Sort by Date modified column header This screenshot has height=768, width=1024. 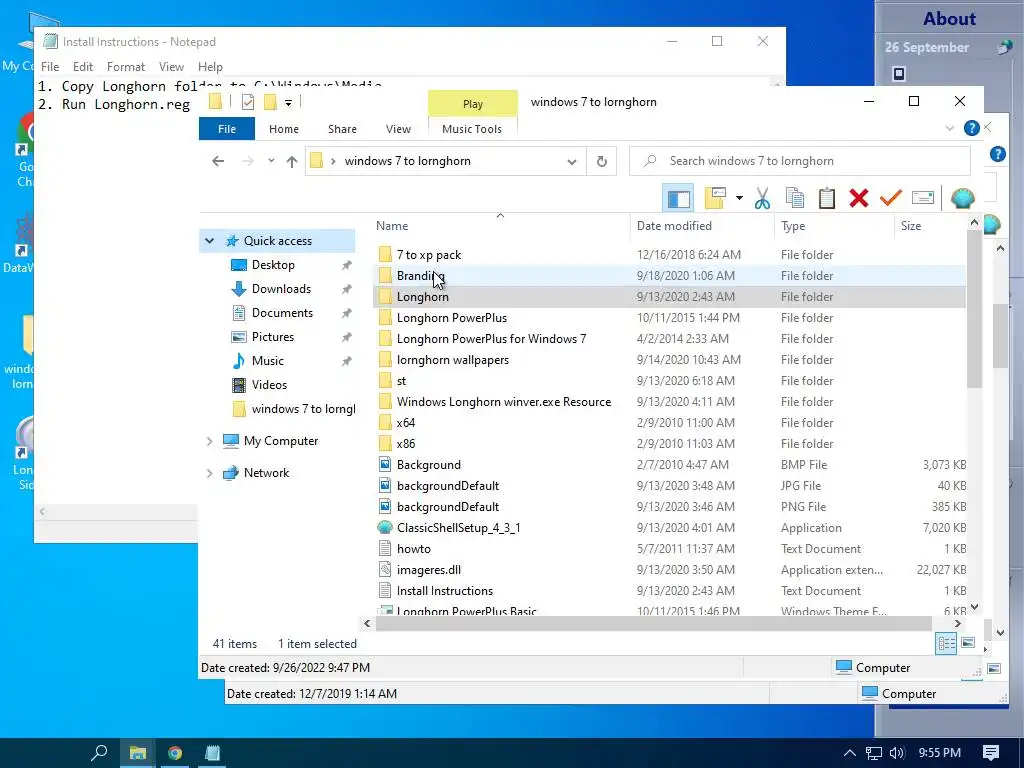(x=674, y=226)
